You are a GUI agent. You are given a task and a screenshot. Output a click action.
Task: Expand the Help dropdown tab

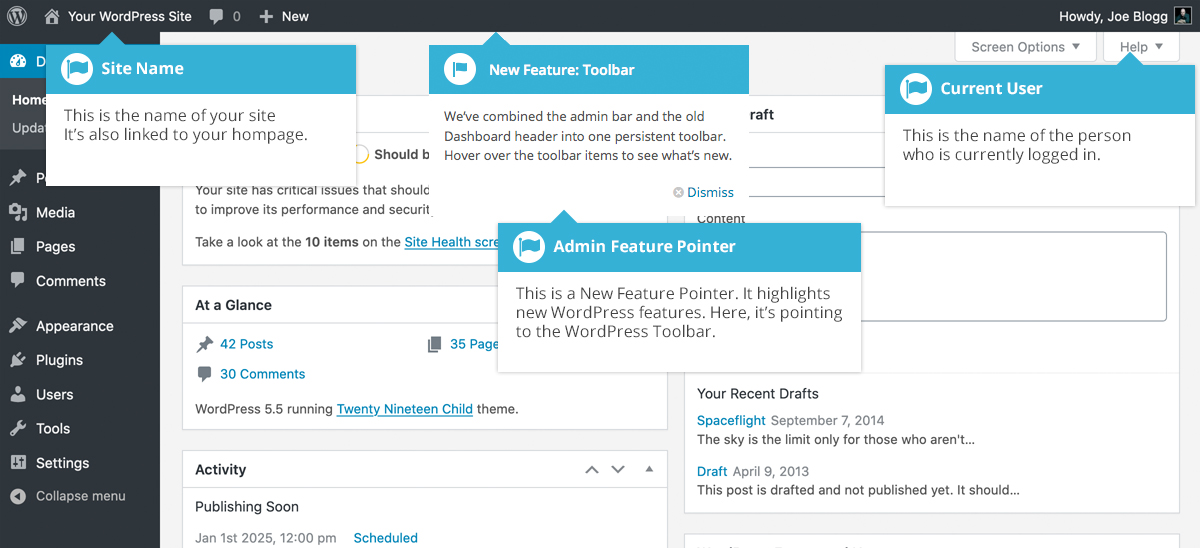(x=1141, y=47)
